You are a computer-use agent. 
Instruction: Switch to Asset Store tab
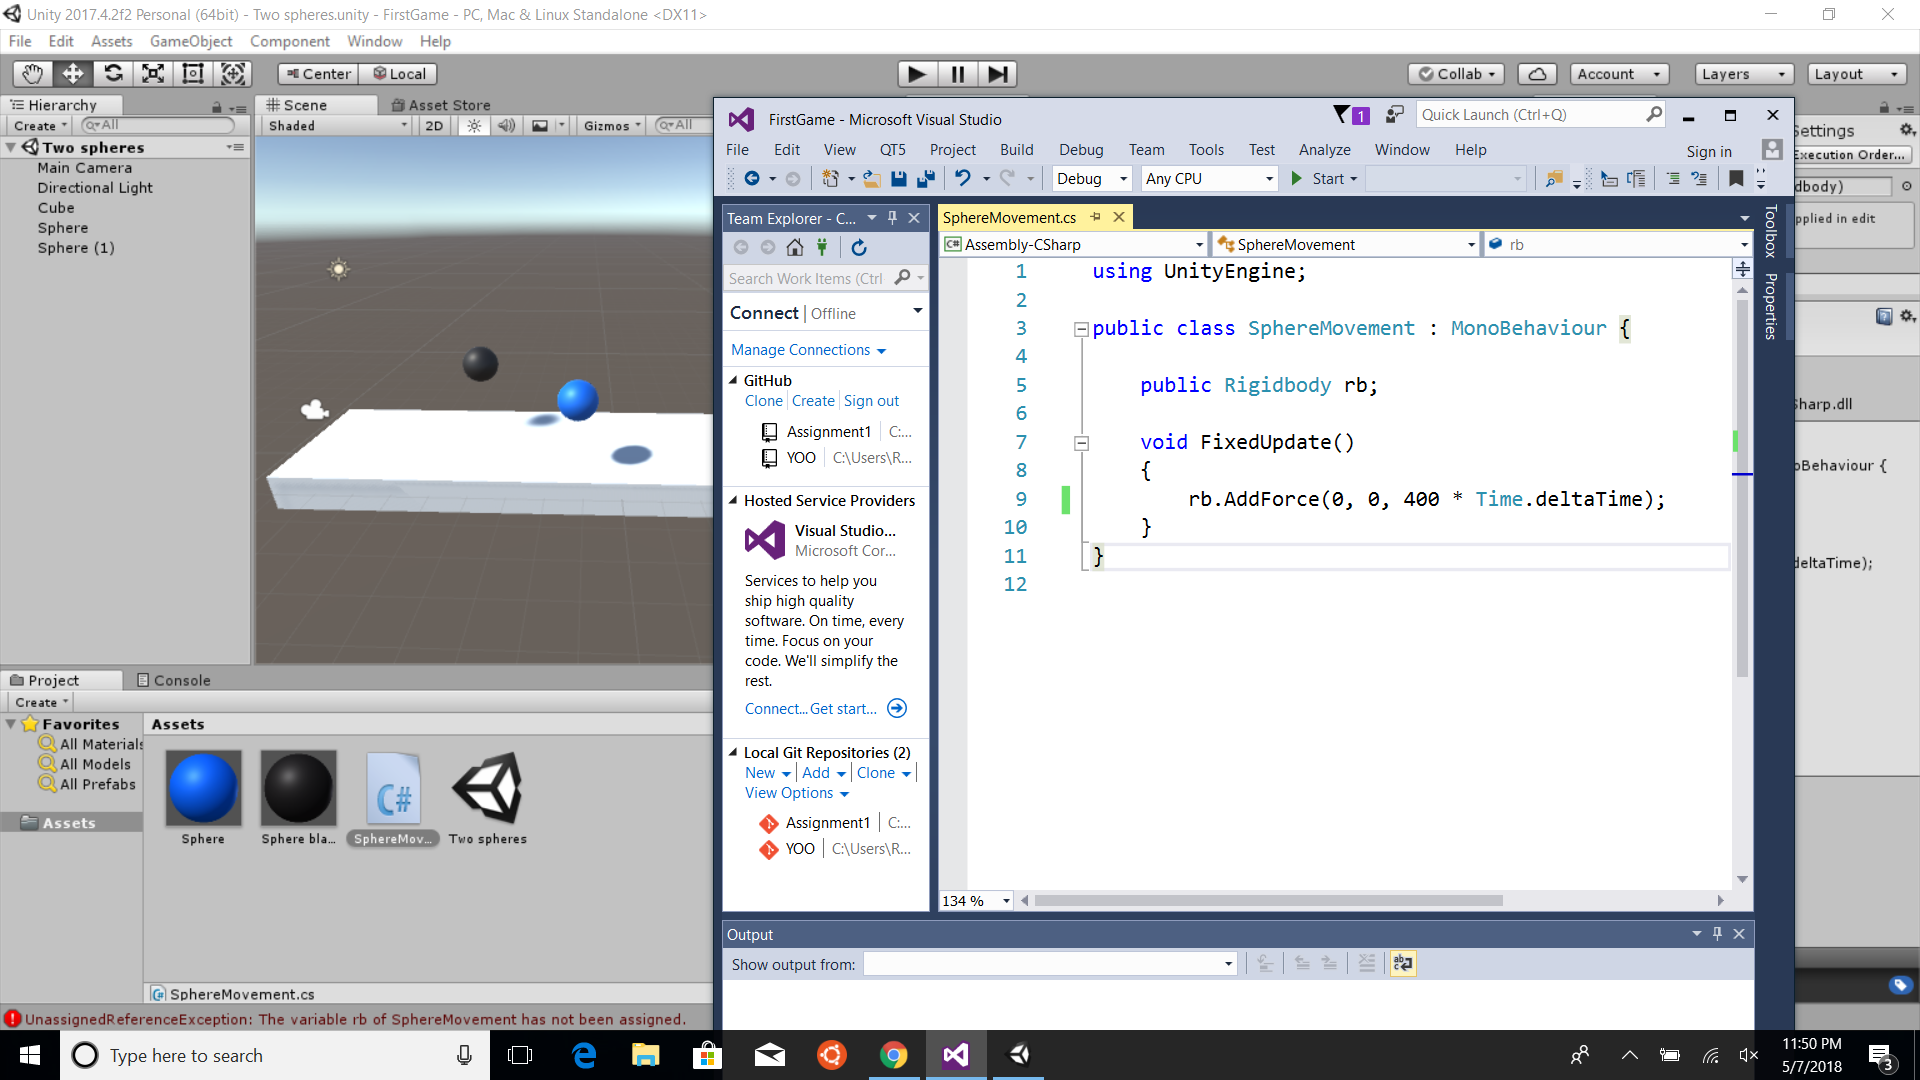click(441, 105)
